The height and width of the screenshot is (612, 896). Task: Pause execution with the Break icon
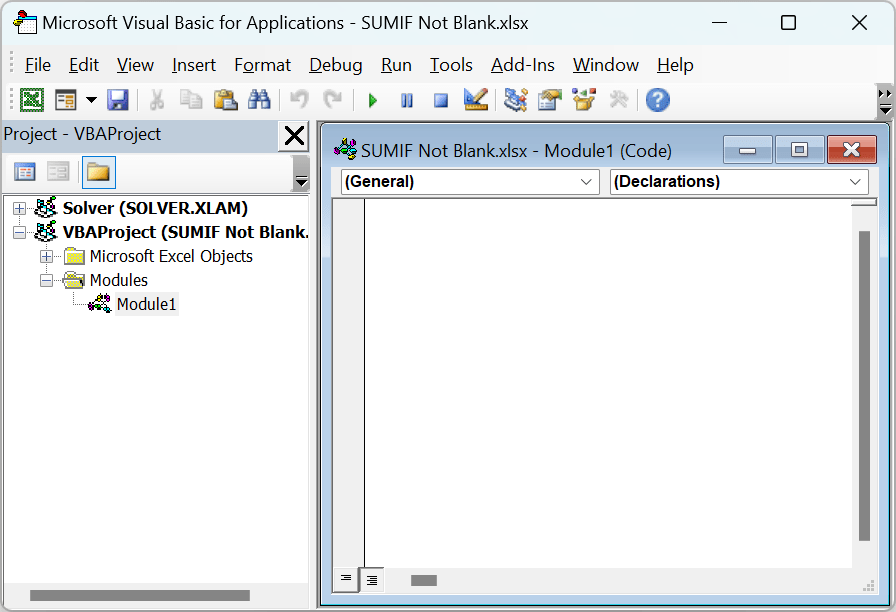[x=407, y=100]
